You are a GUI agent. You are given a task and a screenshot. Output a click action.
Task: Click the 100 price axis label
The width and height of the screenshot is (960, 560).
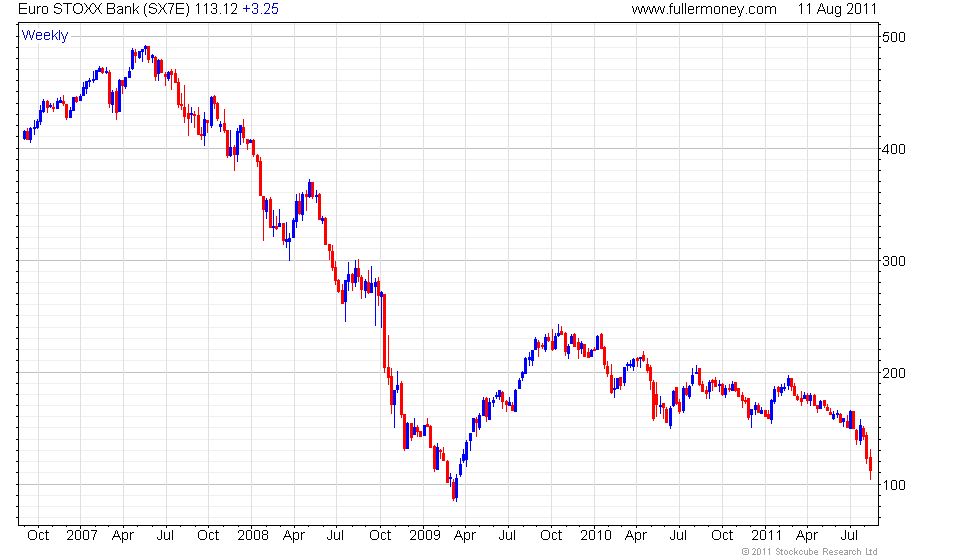893,485
